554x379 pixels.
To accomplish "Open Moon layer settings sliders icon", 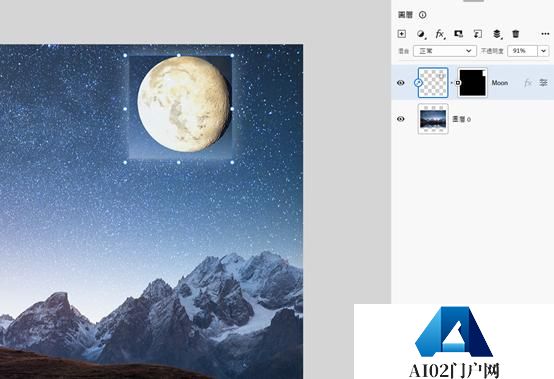I will tap(543, 83).
